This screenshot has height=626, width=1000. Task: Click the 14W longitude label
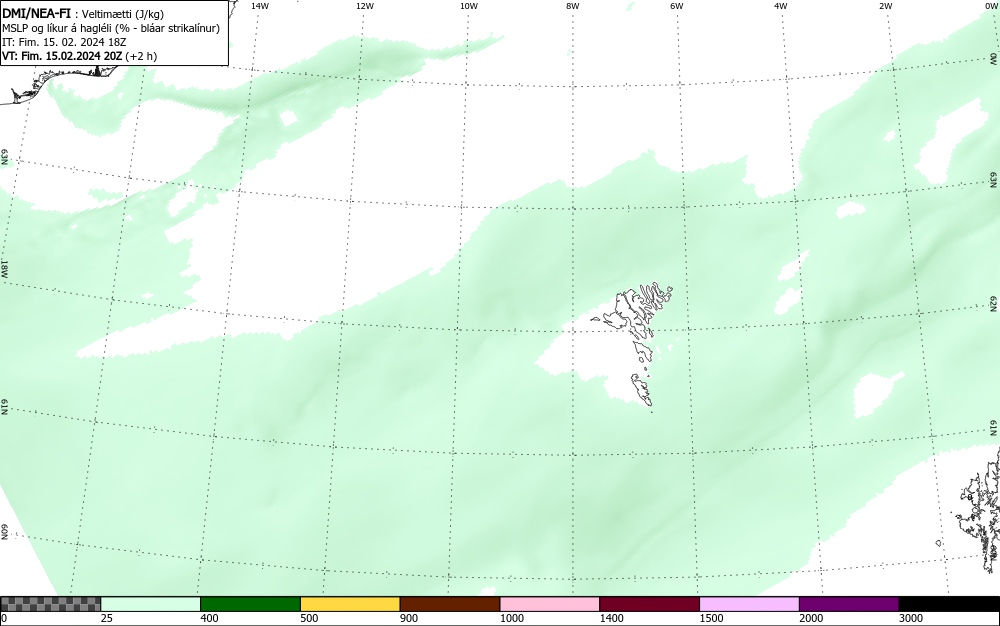point(260,6)
